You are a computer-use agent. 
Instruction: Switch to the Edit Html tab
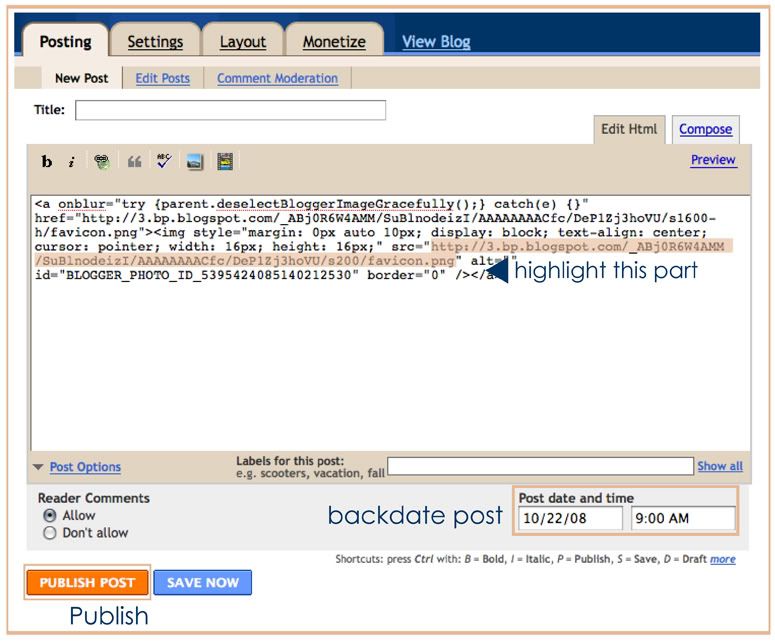click(x=629, y=129)
